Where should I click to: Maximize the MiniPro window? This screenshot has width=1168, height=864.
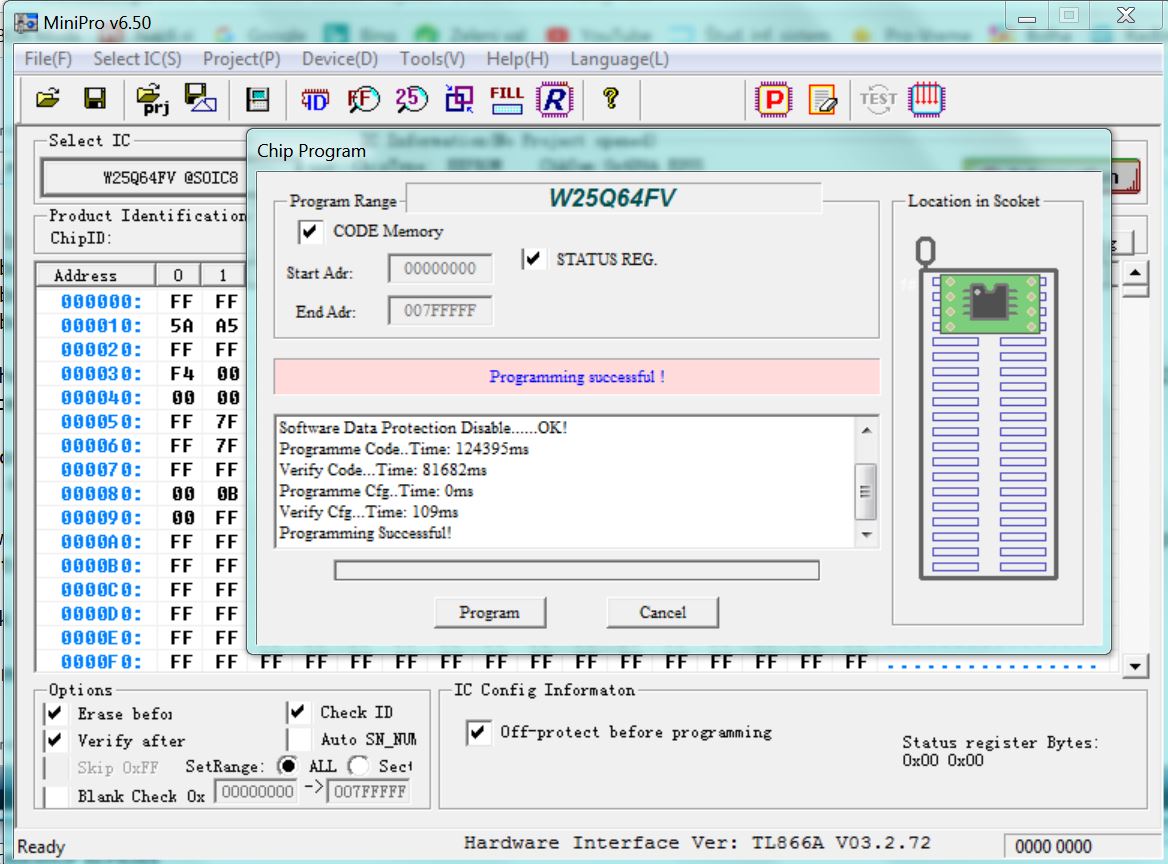pyautogui.click(x=1069, y=16)
